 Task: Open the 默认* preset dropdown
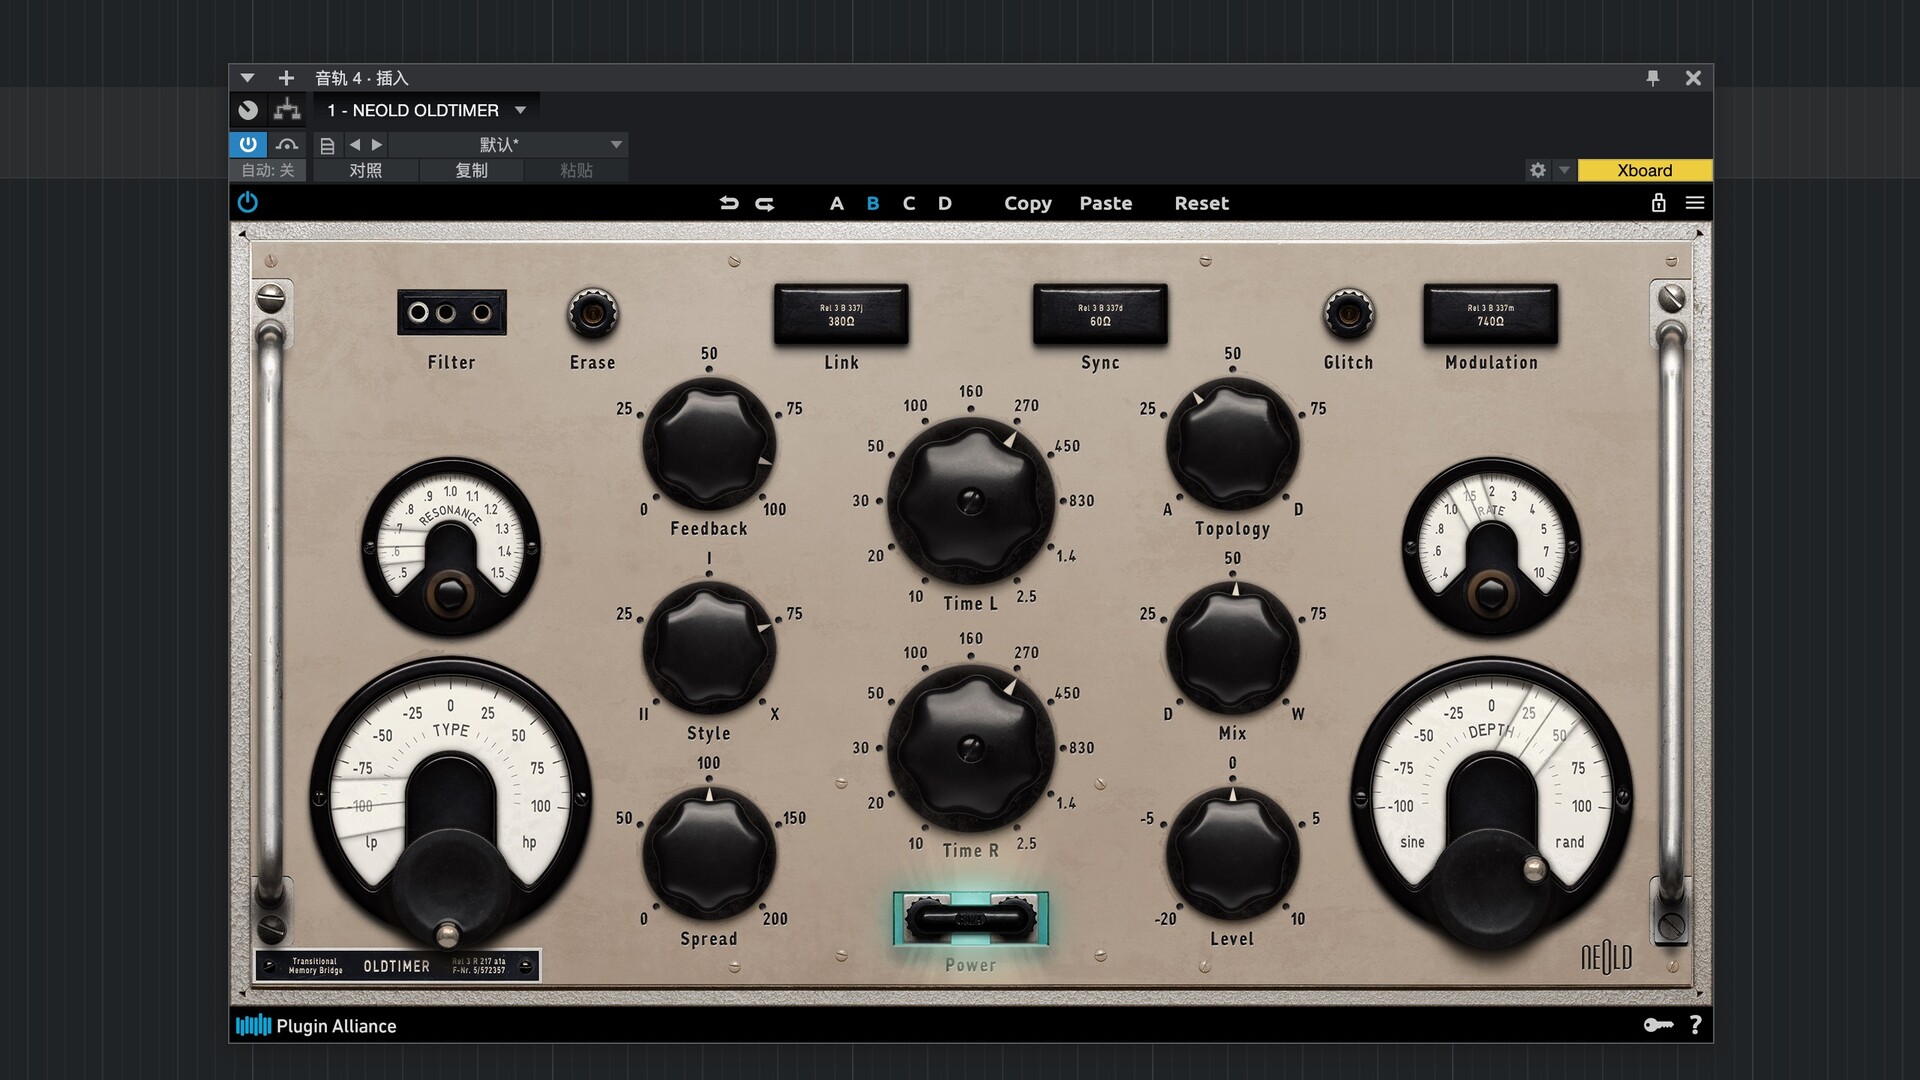pyautogui.click(x=509, y=145)
